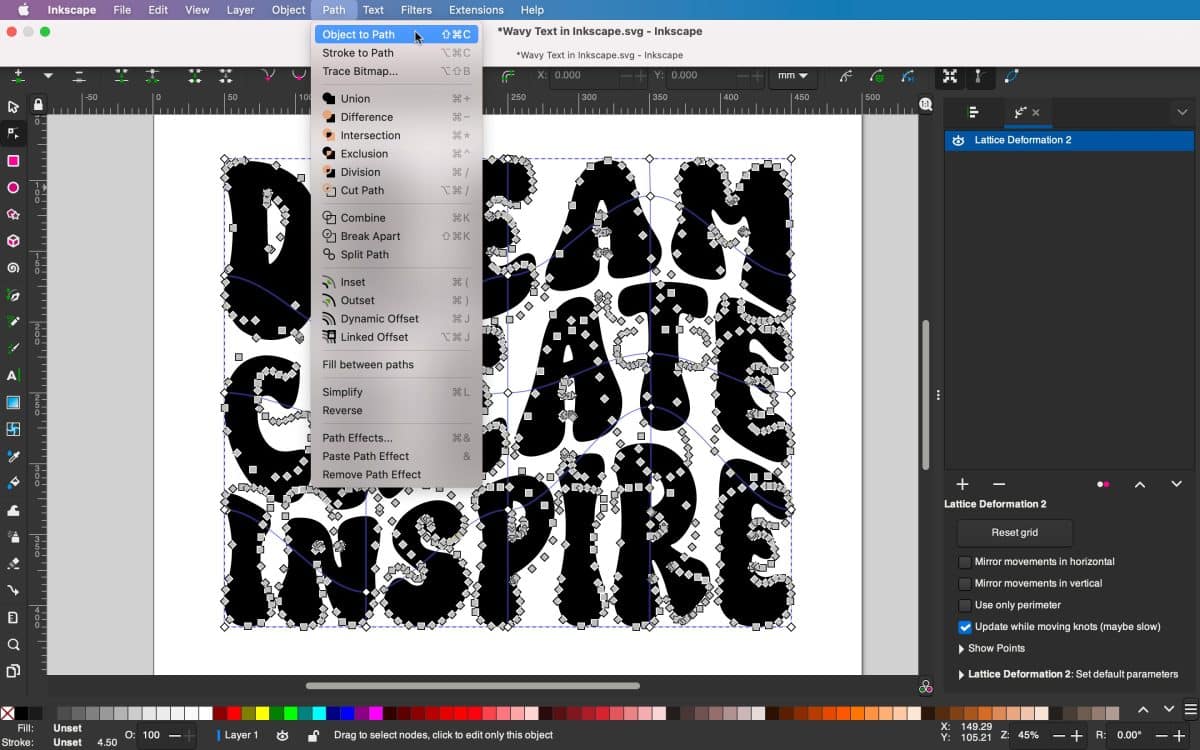Move path effect down with arrow
1200x750 pixels.
1176,484
